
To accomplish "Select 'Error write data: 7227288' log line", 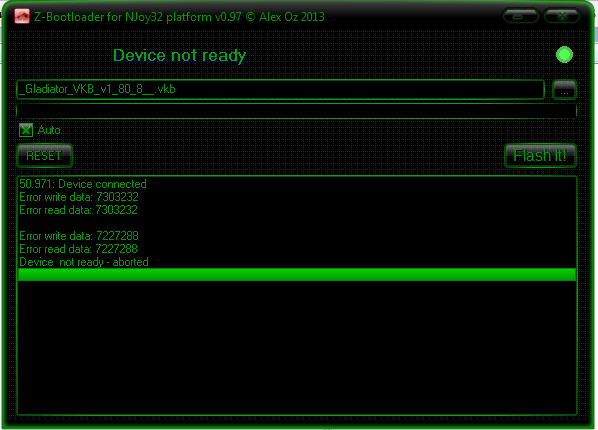I will [x=79, y=236].
